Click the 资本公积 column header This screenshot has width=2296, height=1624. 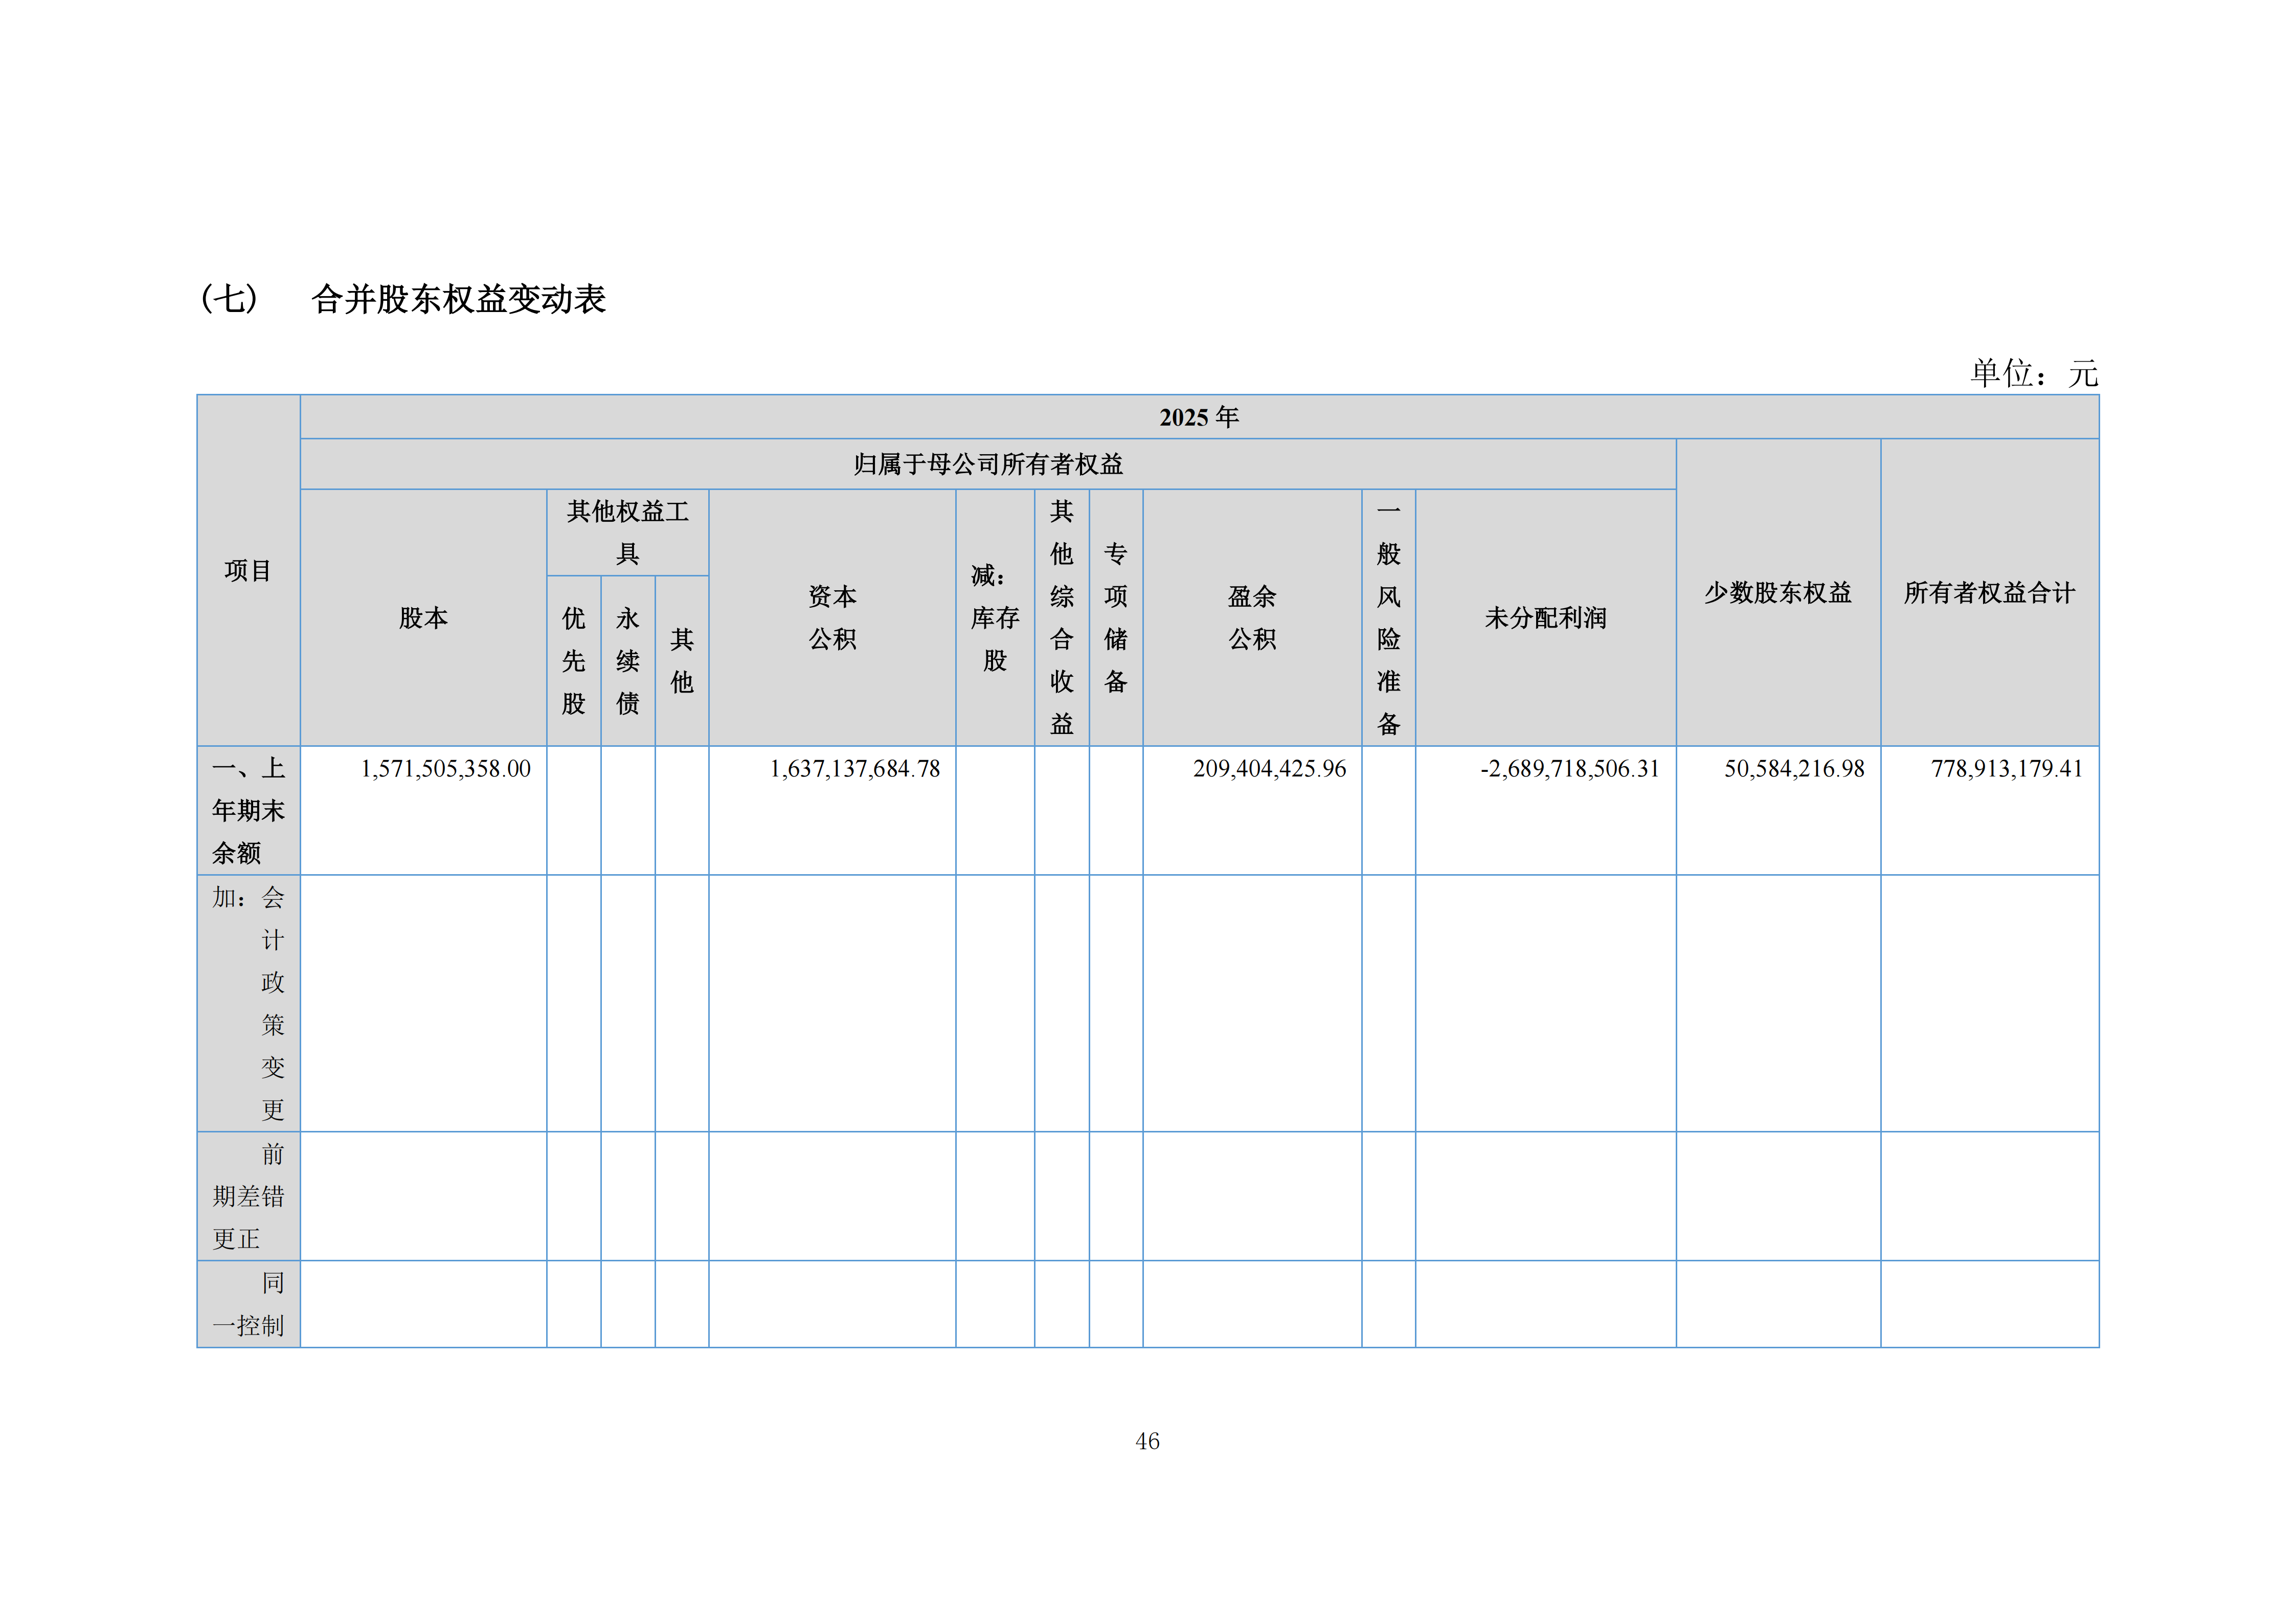[833, 618]
